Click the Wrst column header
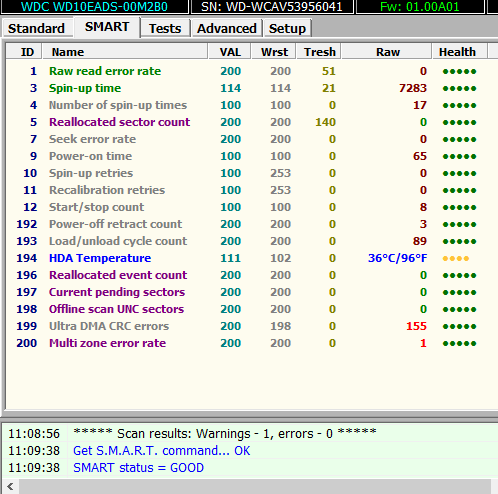Image resolution: width=498 pixels, height=494 pixels. (x=274, y=52)
